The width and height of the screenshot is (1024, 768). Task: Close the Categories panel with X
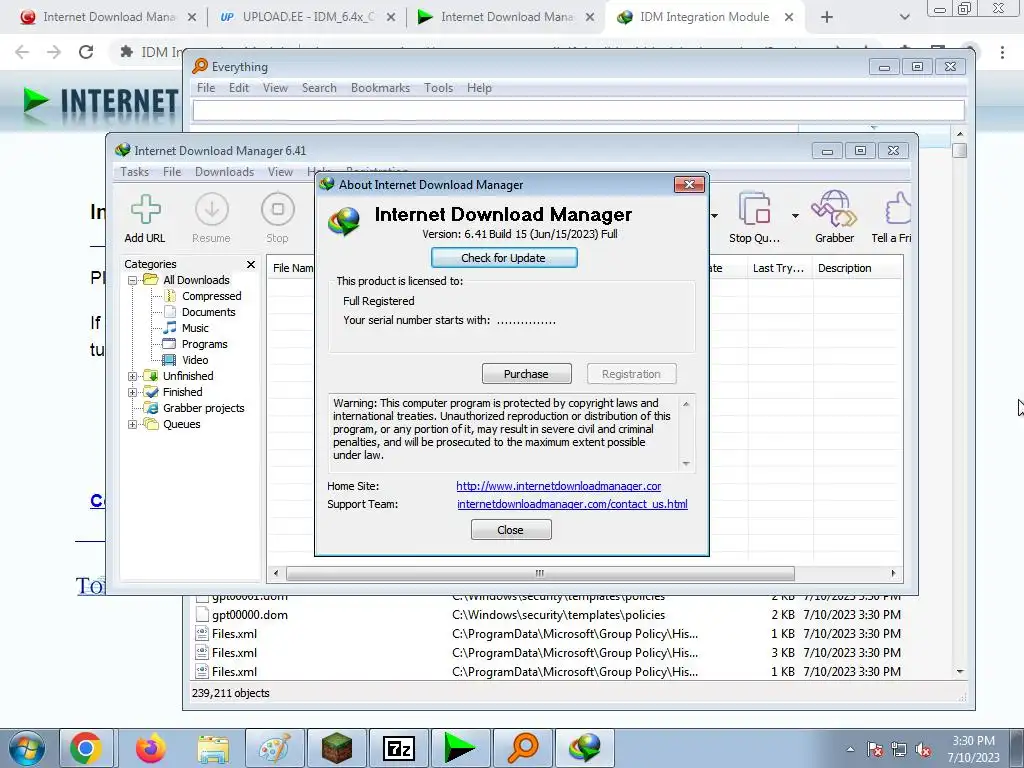251,264
